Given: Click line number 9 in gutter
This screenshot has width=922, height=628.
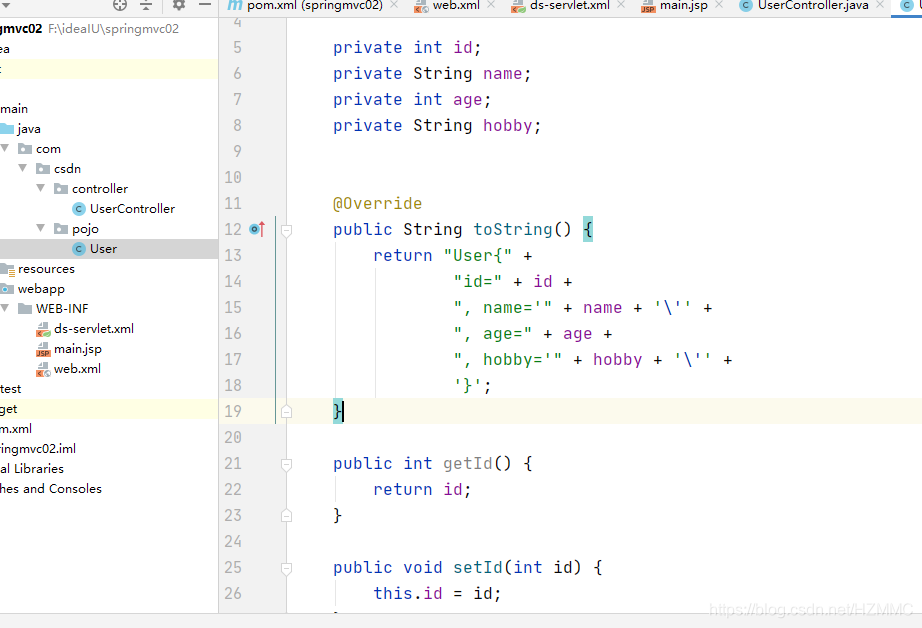Looking at the screenshot, I should 237,151.
